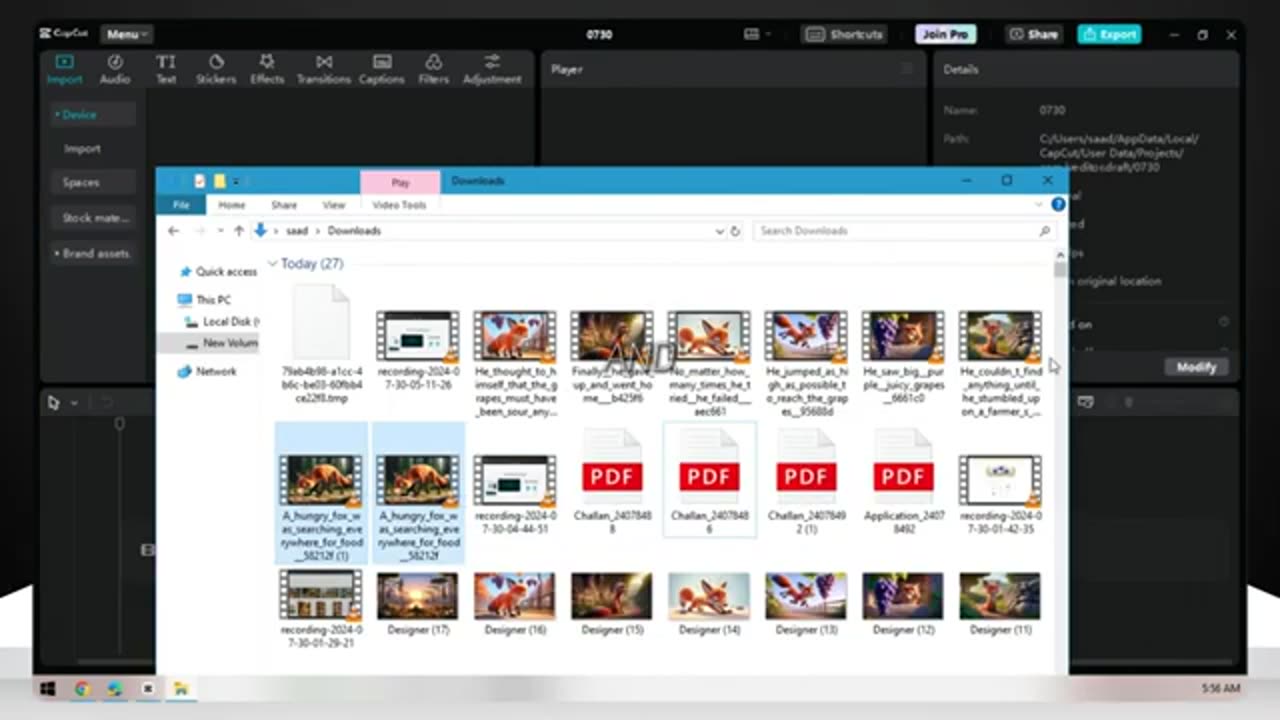Open the CapCut Menu dropdown

pos(126,34)
